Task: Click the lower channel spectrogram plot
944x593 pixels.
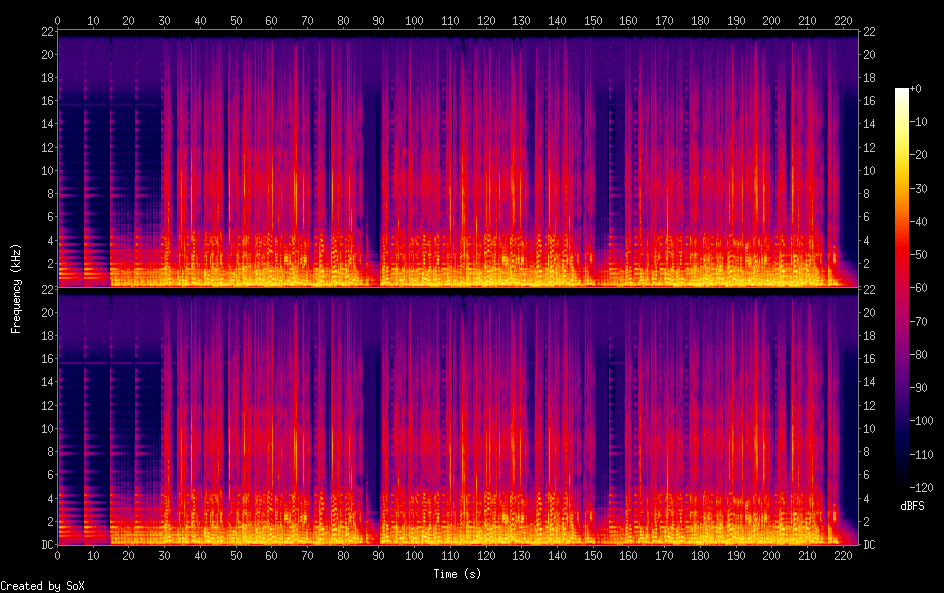Action: click(x=458, y=417)
